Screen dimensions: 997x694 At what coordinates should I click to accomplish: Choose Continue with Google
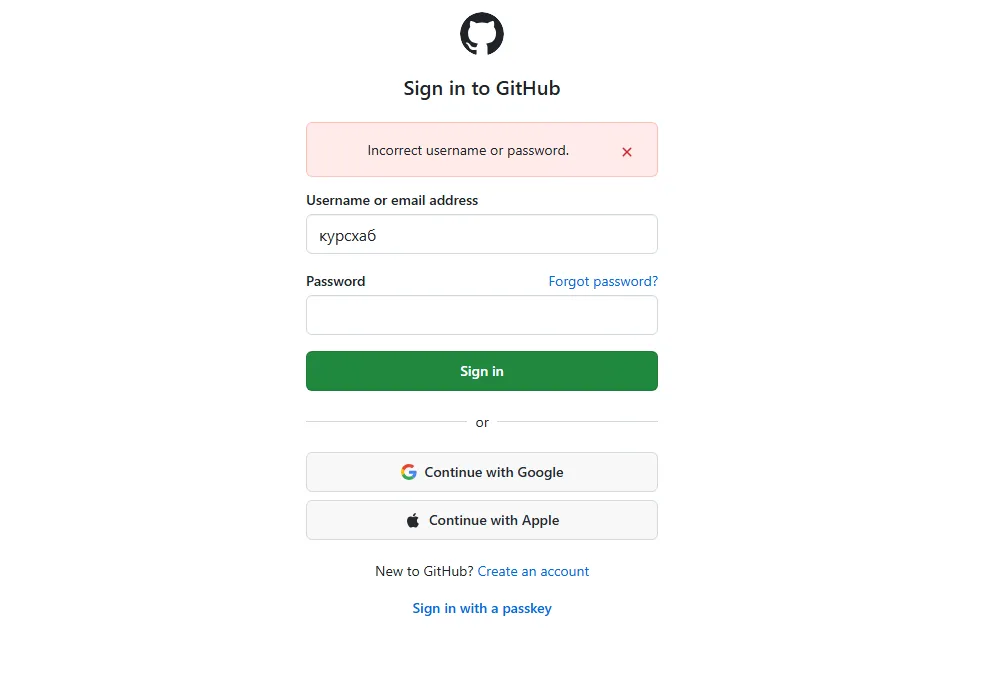[x=482, y=472]
